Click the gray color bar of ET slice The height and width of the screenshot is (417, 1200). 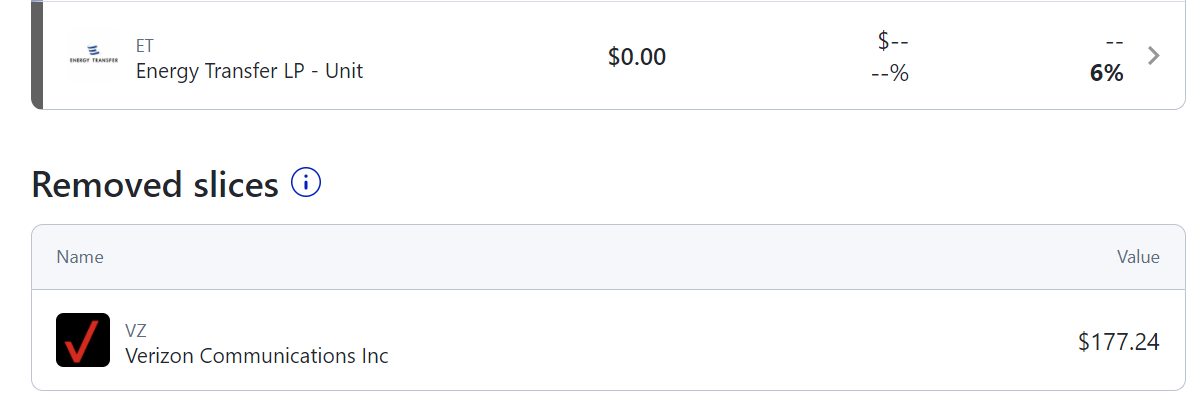pyautogui.click(x=37, y=54)
